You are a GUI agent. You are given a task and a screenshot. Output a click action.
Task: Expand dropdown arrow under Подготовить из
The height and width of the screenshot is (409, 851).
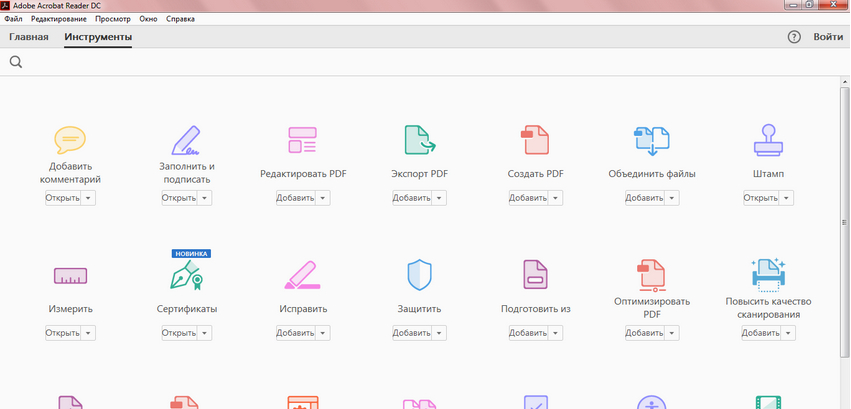click(x=555, y=333)
